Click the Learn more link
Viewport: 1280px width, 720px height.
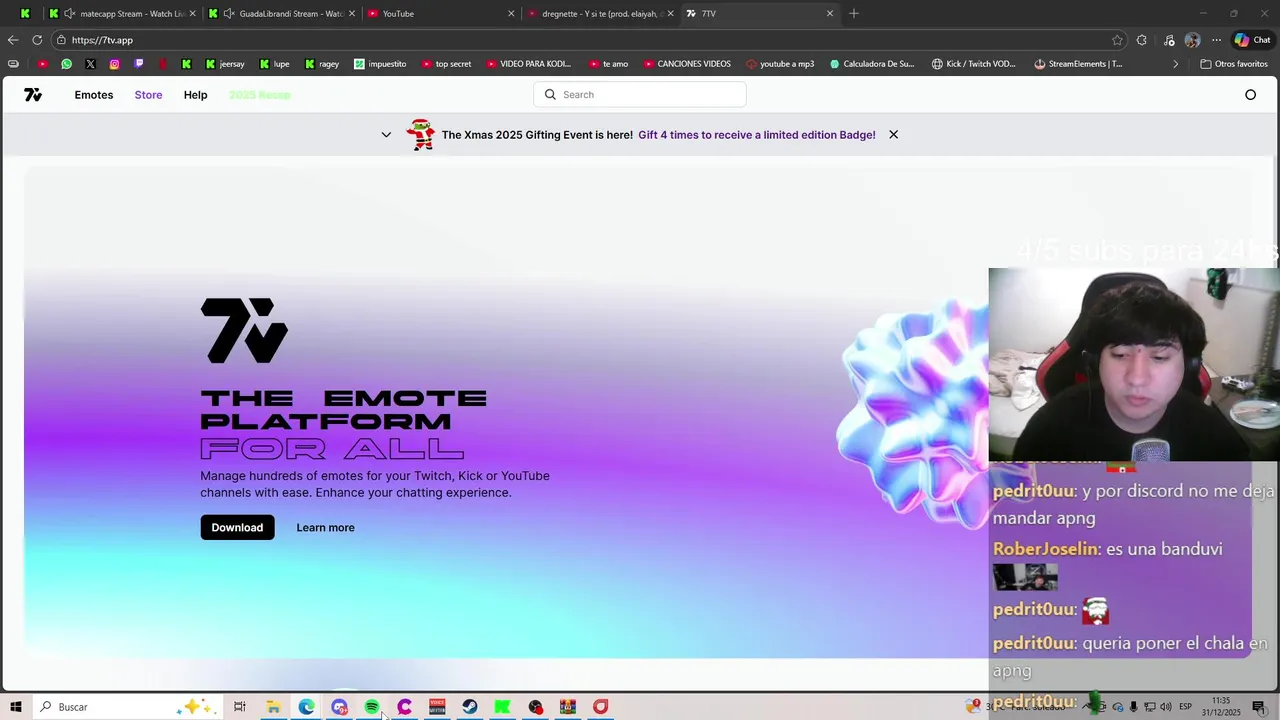pyautogui.click(x=325, y=528)
